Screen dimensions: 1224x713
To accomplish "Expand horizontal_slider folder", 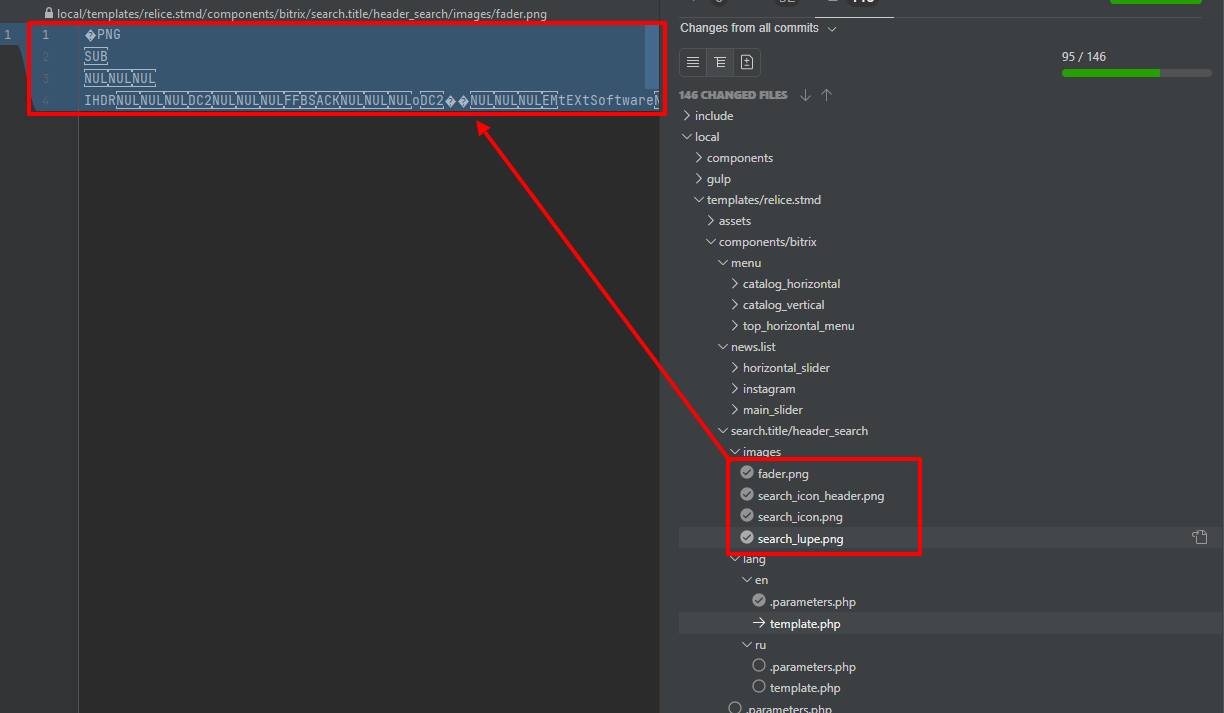I will [x=735, y=368].
